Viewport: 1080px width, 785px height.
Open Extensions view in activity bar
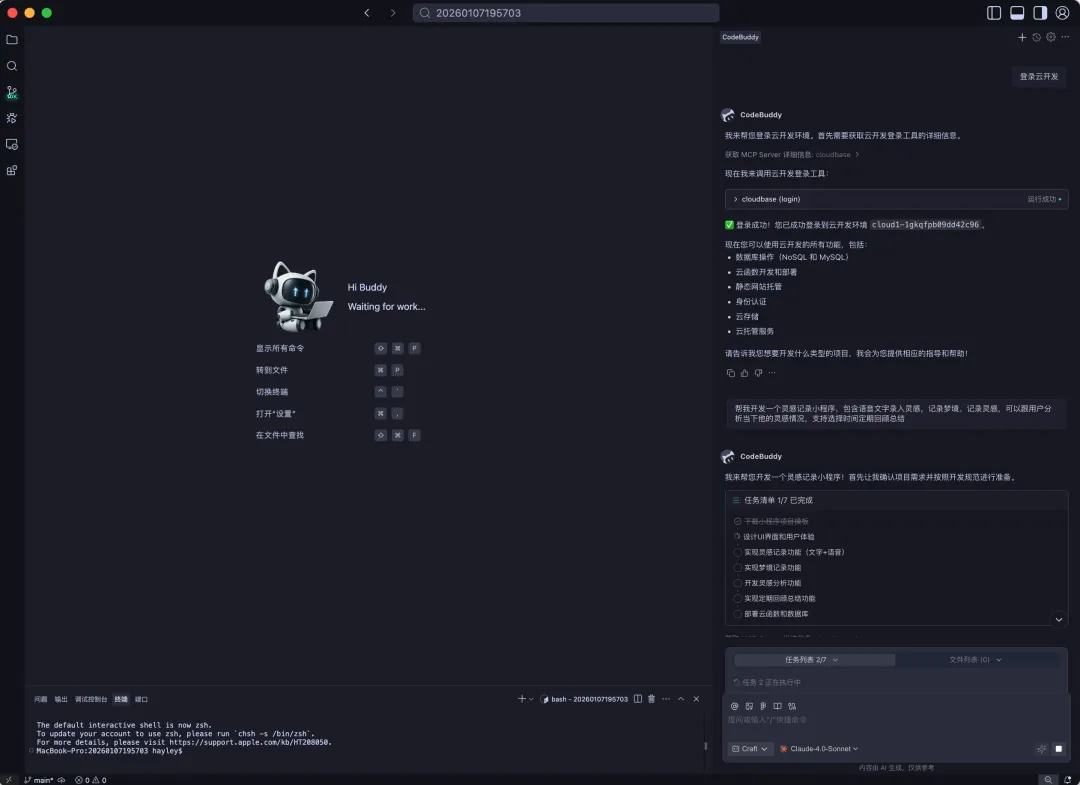click(12, 171)
